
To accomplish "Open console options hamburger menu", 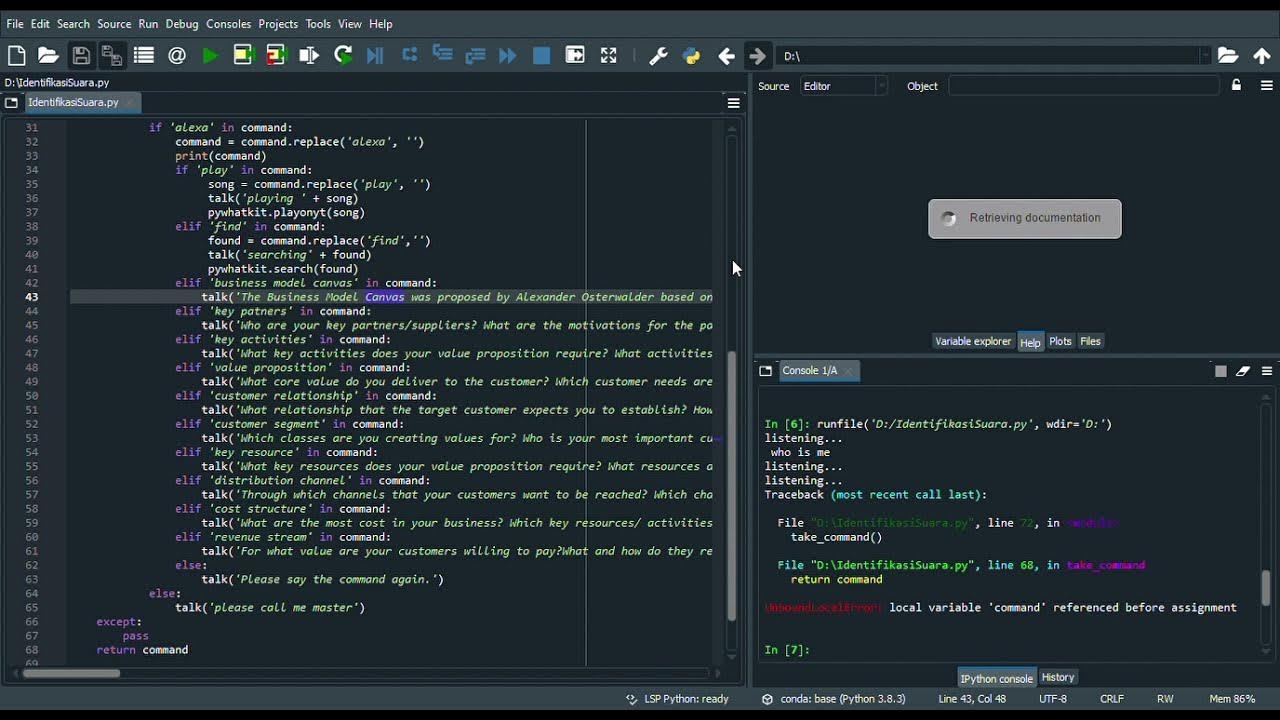I will [x=1266, y=371].
